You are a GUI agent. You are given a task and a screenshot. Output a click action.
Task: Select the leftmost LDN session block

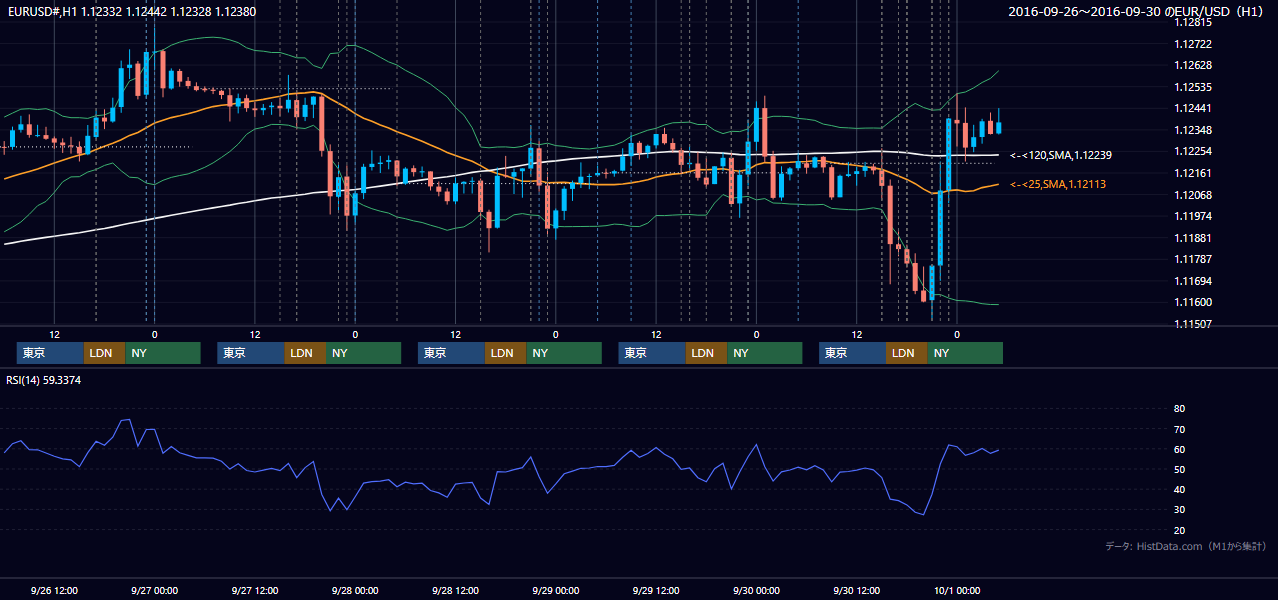coord(104,353)
